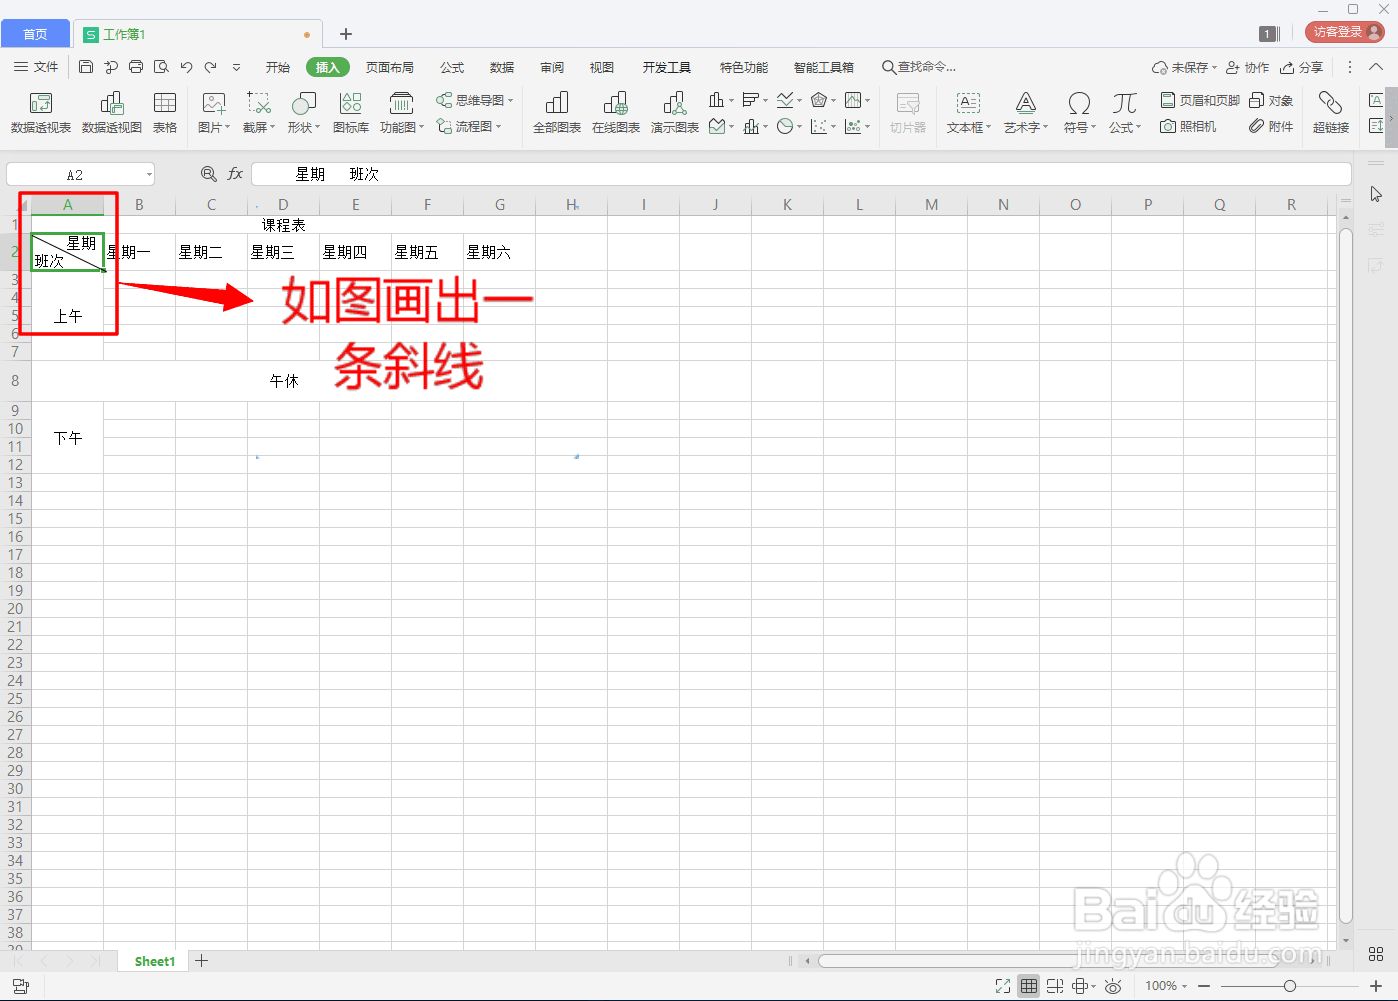Image resolution: width=1398 pixels, height=1001 pixels.
Task: Click the 访客登录 login button
Action: click(x=1345, y=32)
